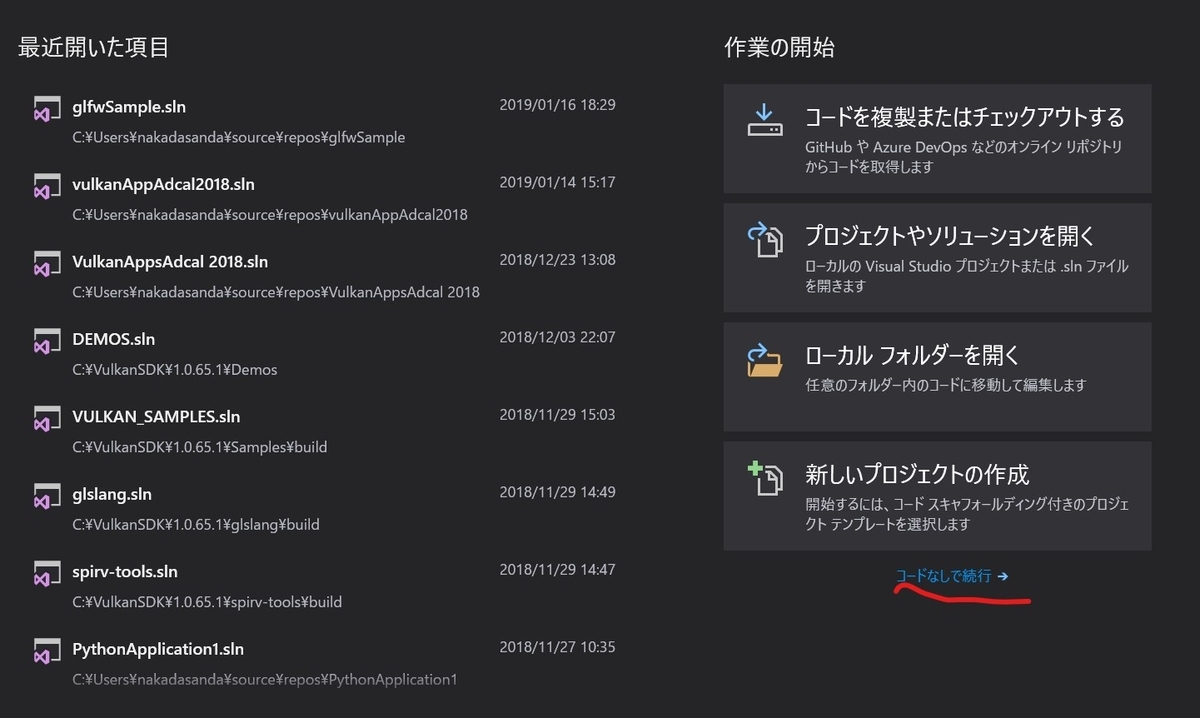Click the VULKAN_SAMPLES.sln solution icon
This screenshot has height=718, width=1200.
click(47, 418)
